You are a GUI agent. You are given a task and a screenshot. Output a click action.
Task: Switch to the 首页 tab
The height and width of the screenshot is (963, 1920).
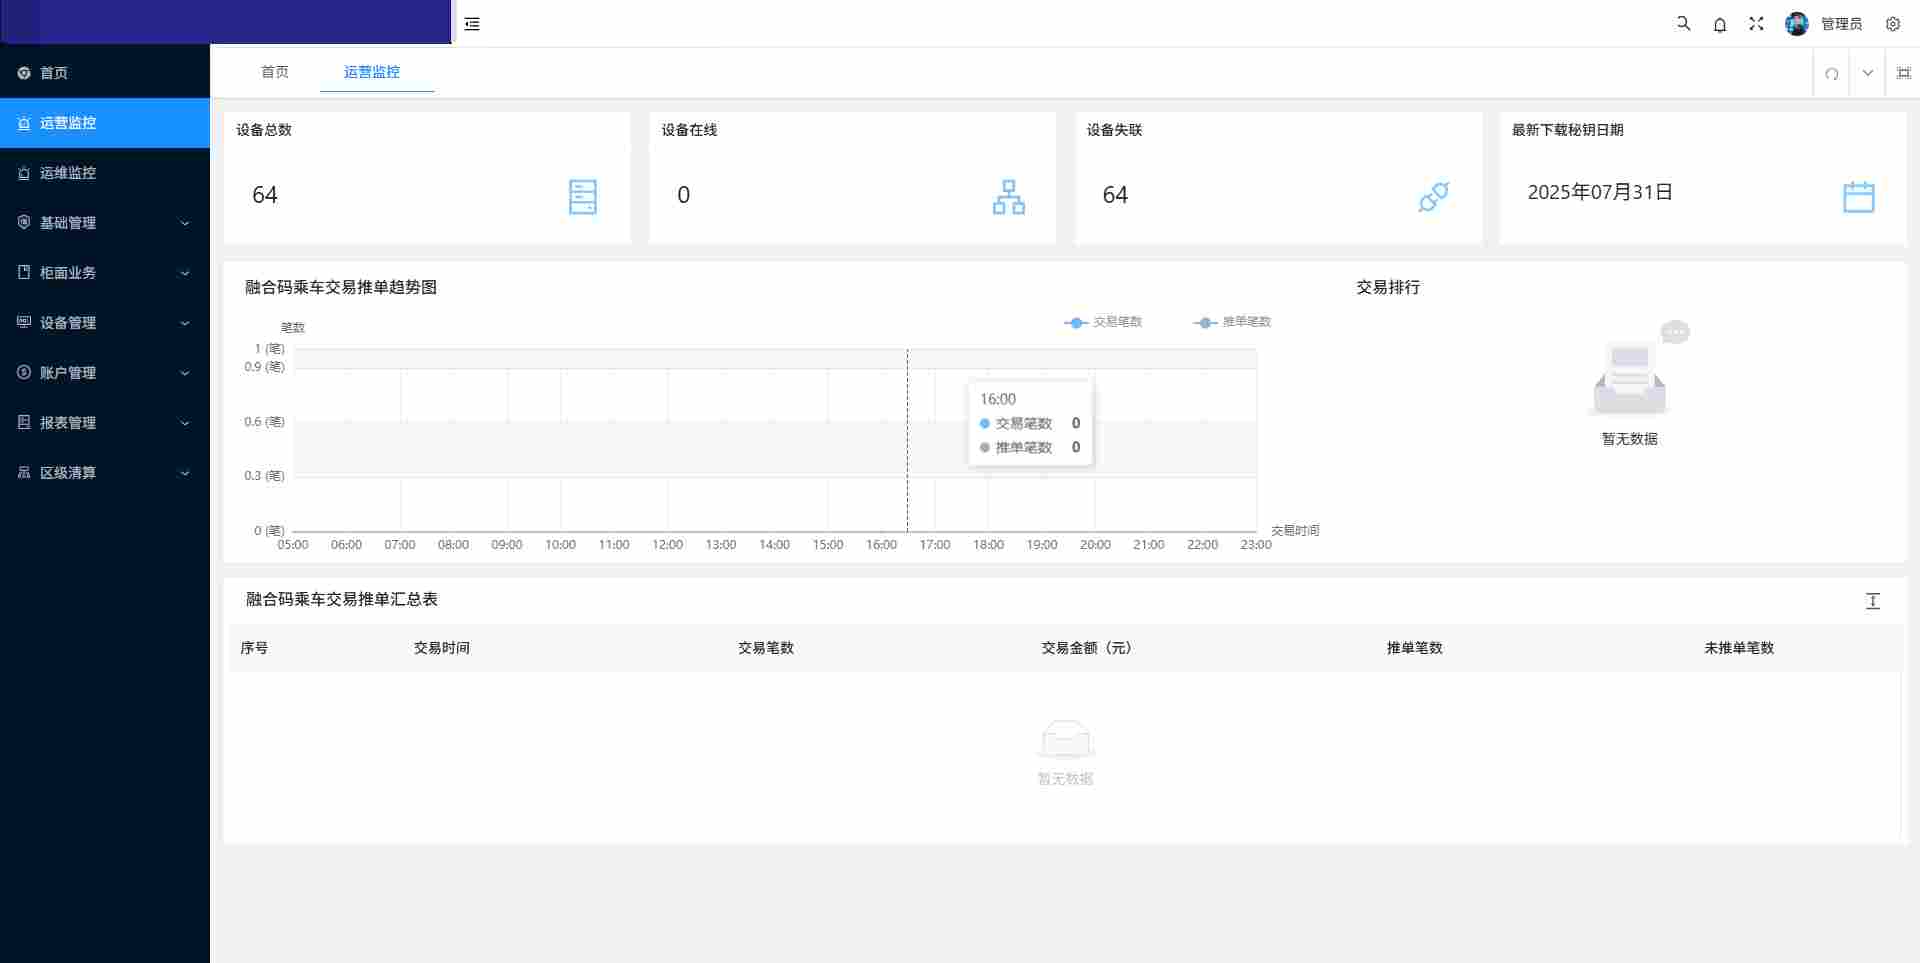[275, 72]
